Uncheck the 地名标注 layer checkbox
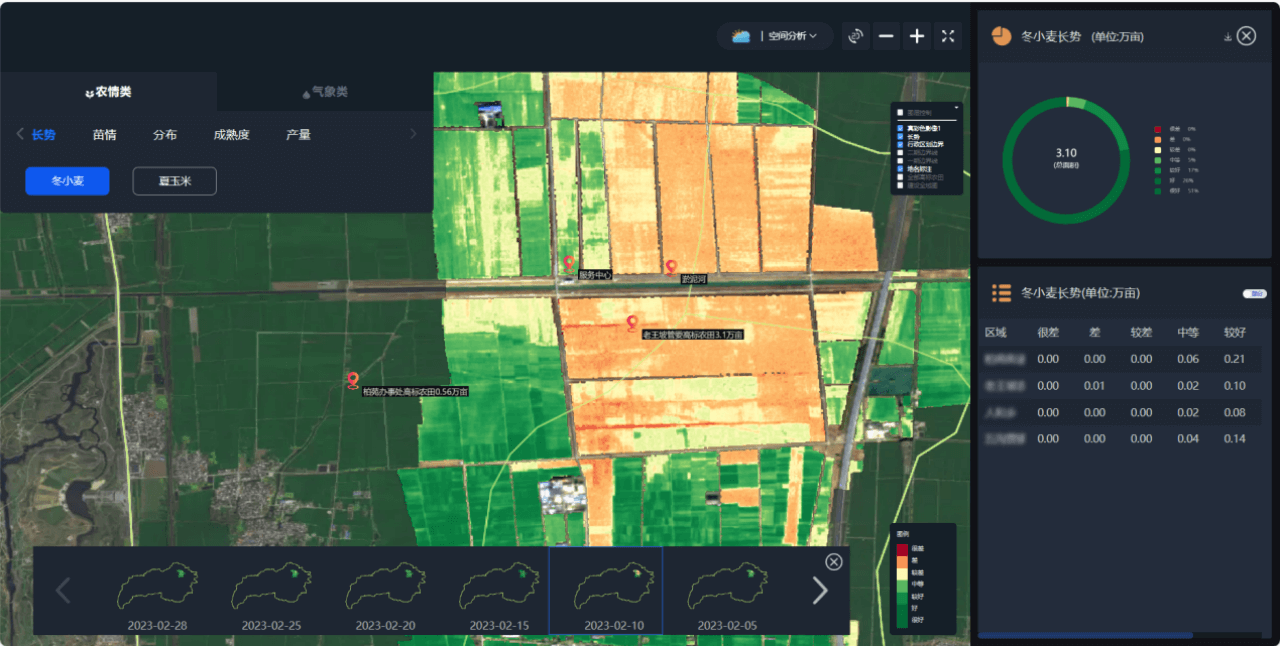 901,169
